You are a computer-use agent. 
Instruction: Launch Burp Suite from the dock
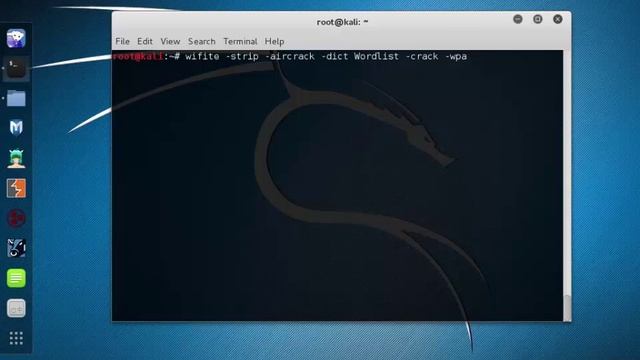click(x=16, y=188)
